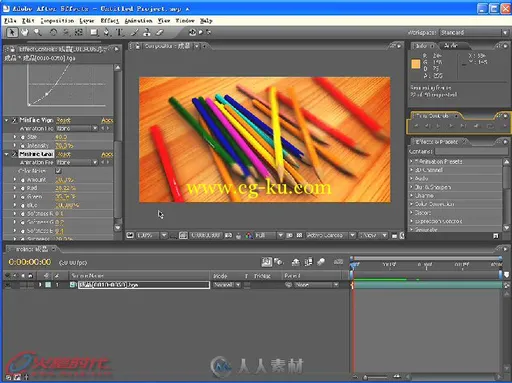Click the orange color swatch in Info panel
This screenshot has width=512, height=383.
click(416, 64)
